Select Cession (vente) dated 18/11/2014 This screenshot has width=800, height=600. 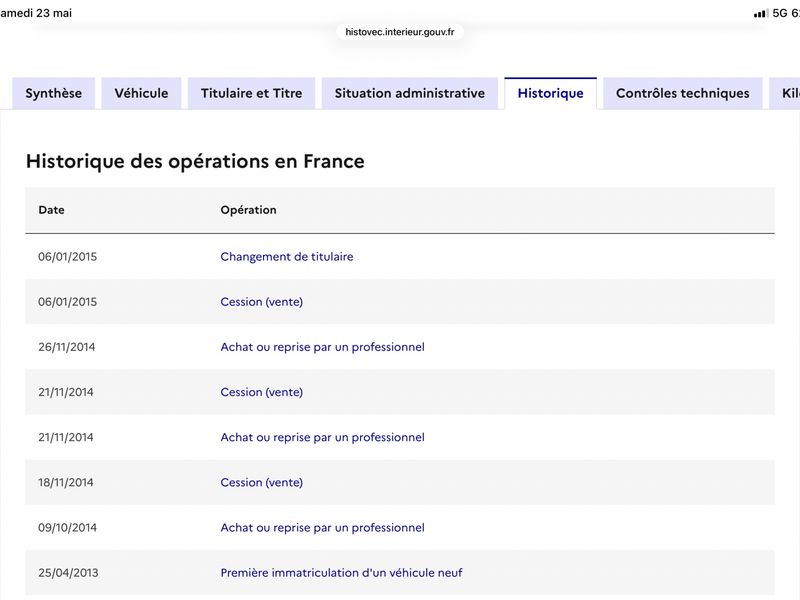[262, 483]
